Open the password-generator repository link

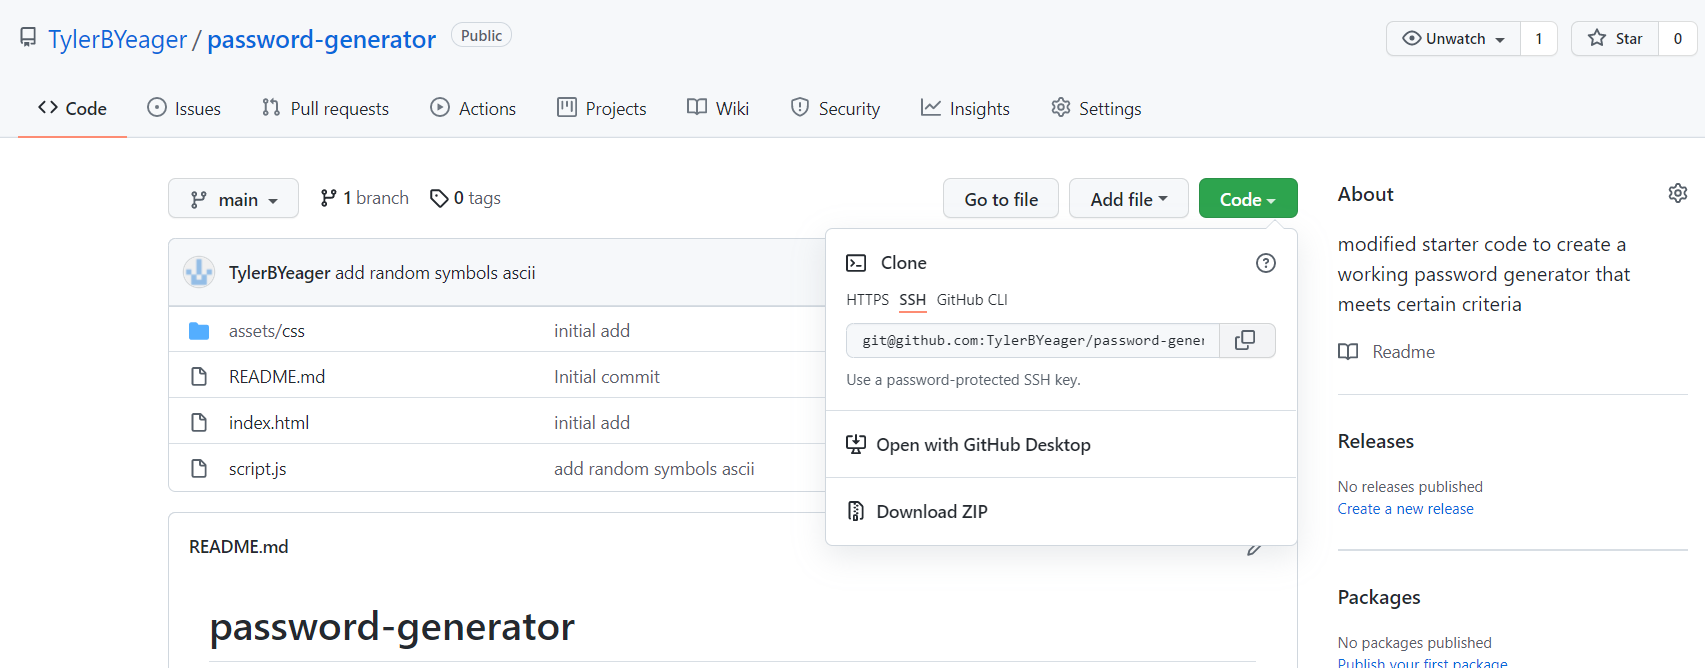(321, 39)
